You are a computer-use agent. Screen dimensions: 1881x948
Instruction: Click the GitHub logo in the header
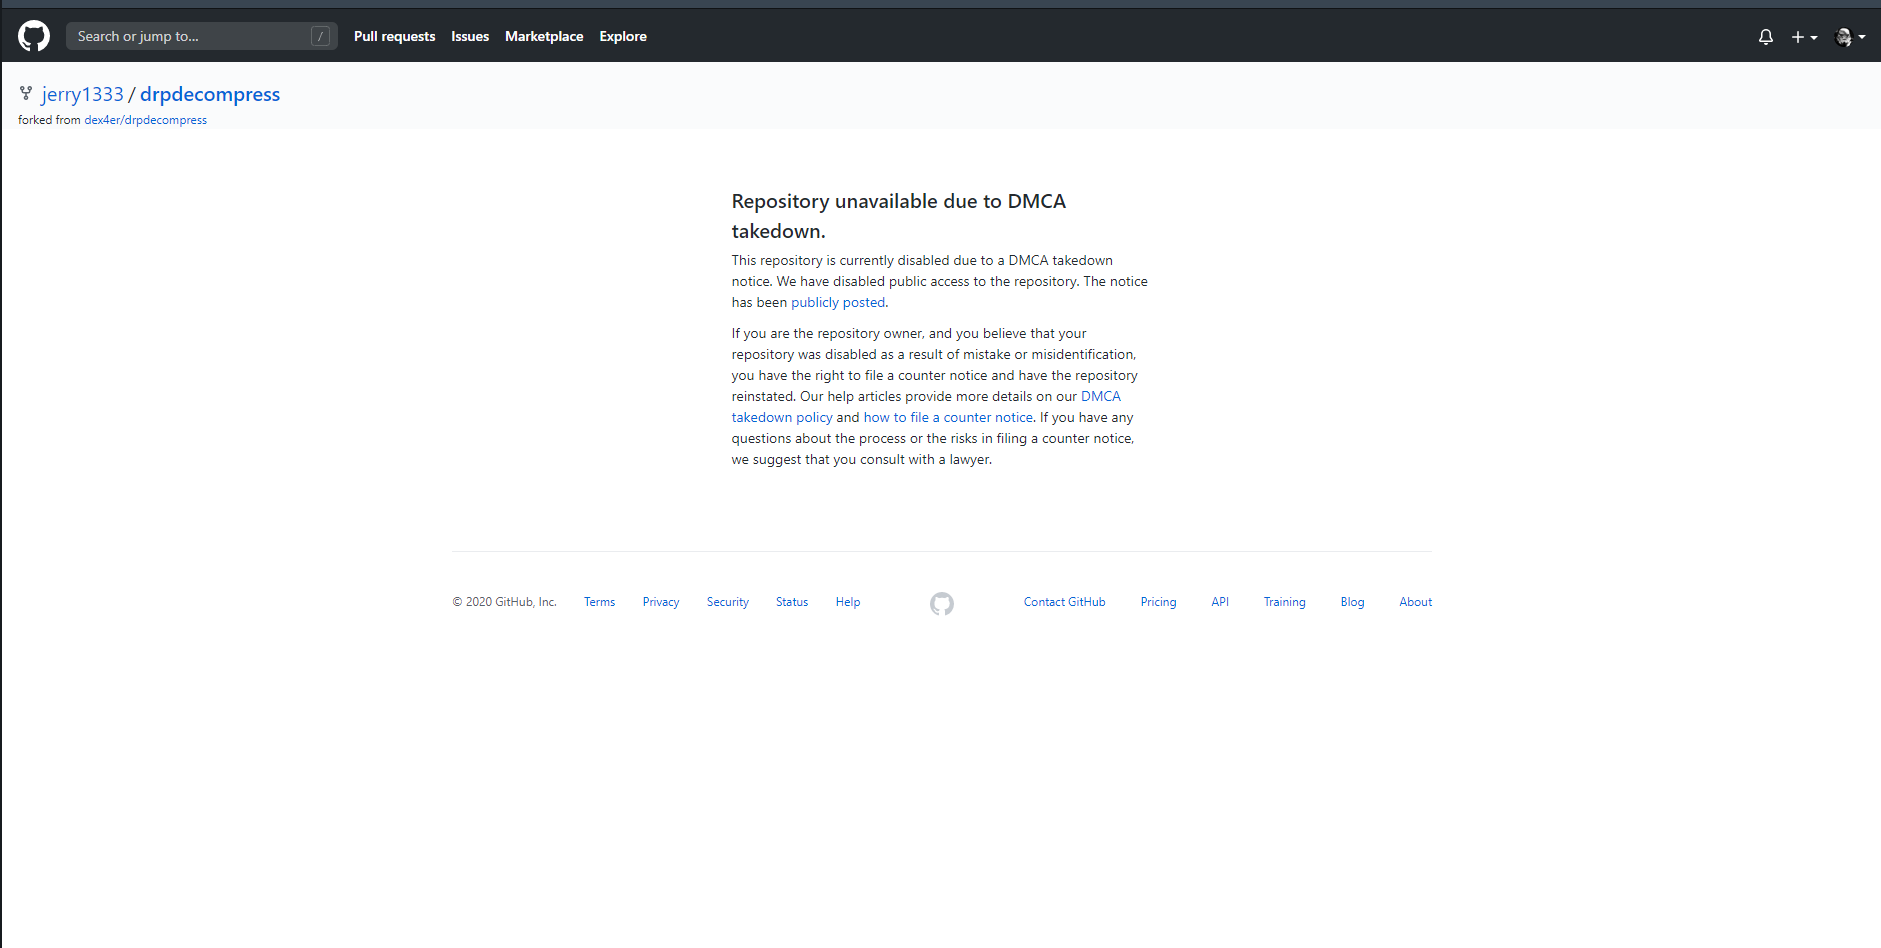point(32,35)
